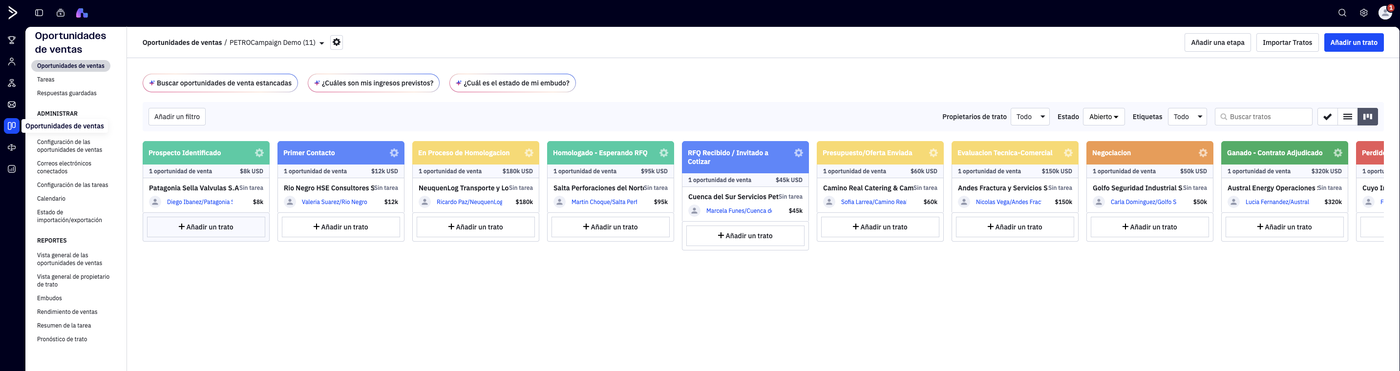This screenshot has width=1400, height=371.
Task: Click contact avatar icon beside Diego Ibanez
Action: click(155, 202)
